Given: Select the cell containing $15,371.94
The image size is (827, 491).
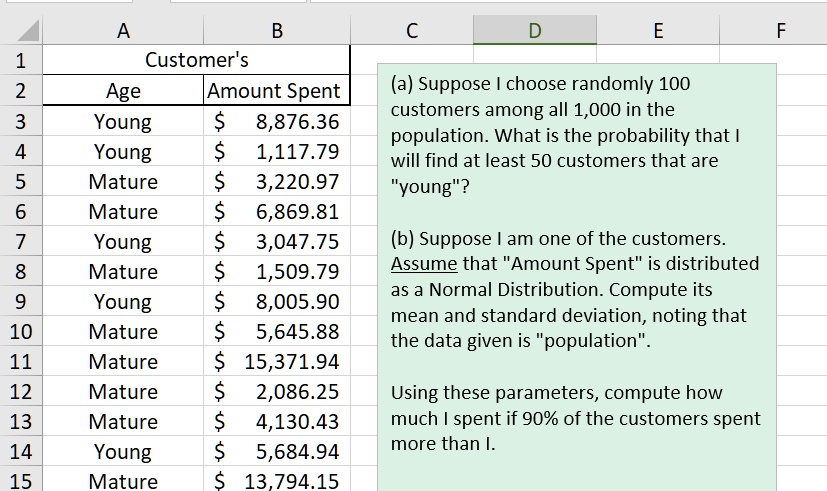Looking at the screenshot, I should click(x=276, y=362).
